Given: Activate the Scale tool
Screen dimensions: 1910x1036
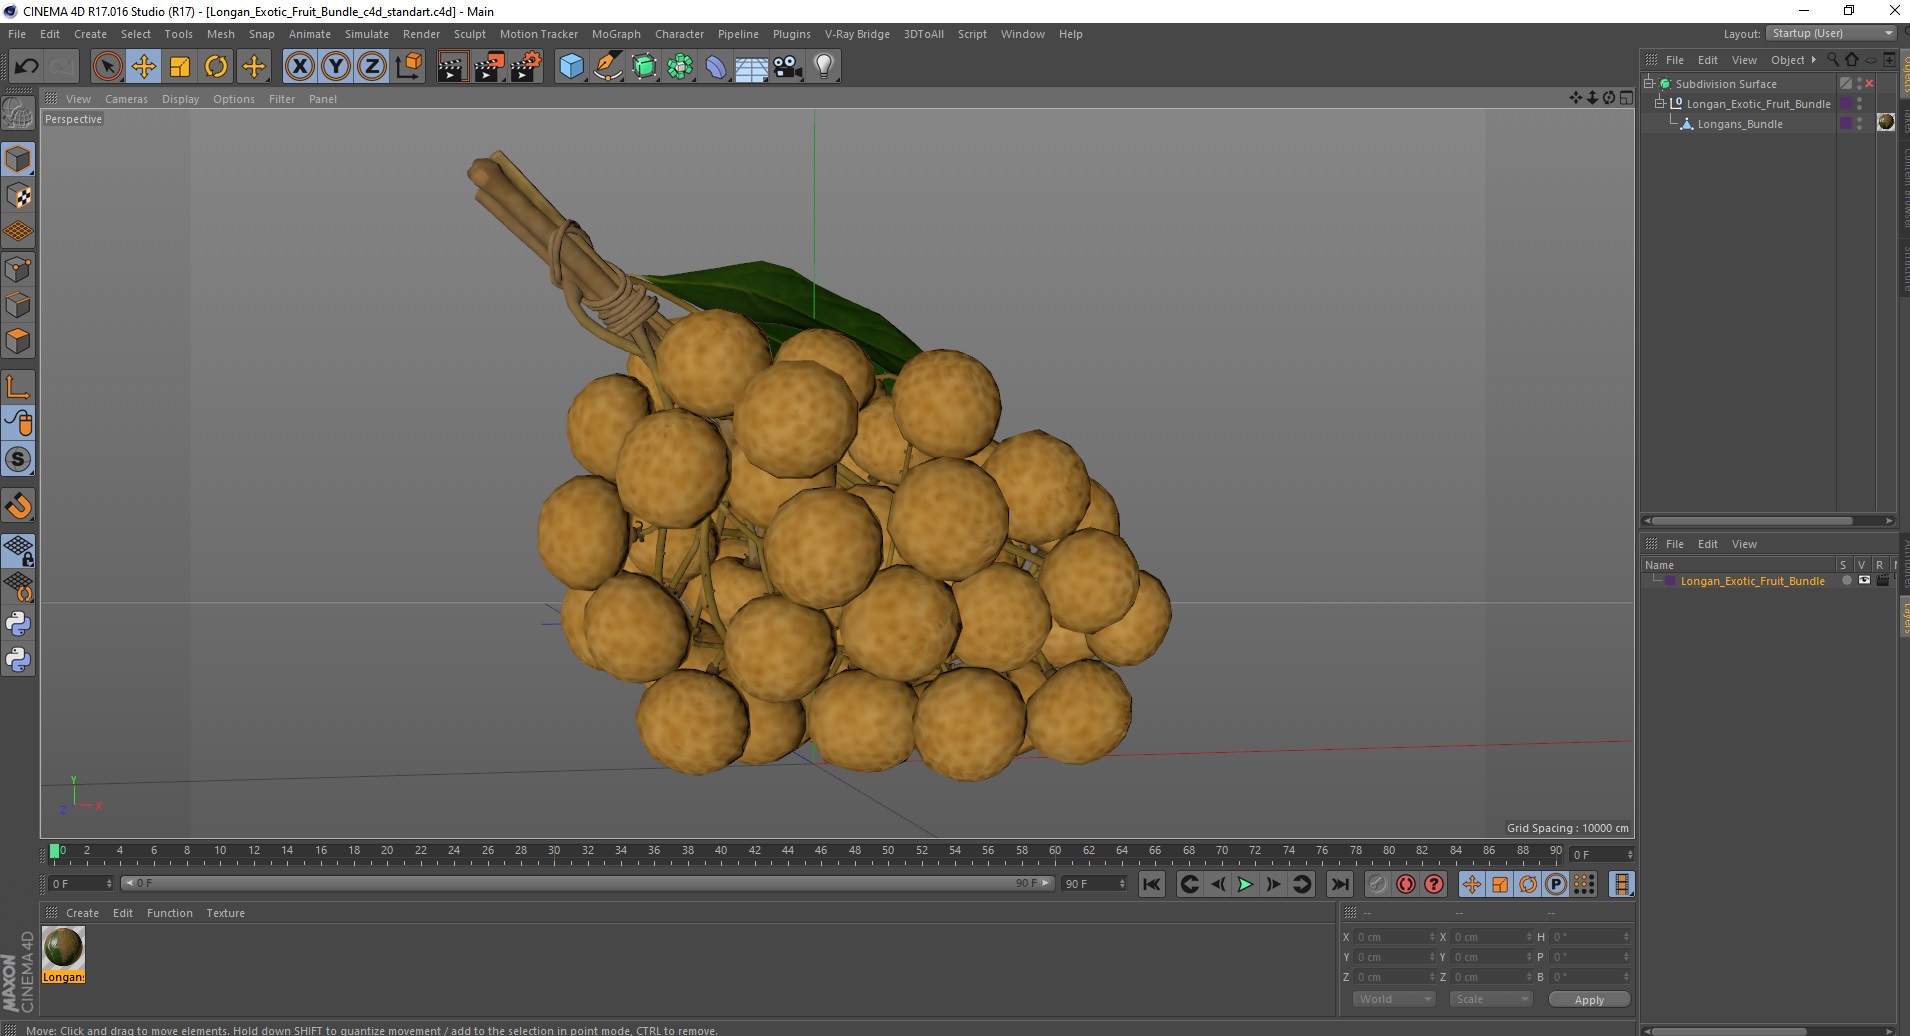Looking at the screenshot, I should tap(180, 66).
